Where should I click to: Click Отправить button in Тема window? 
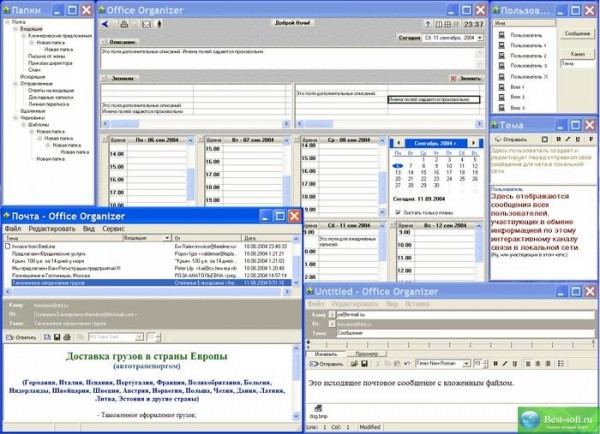coord(510,139)
